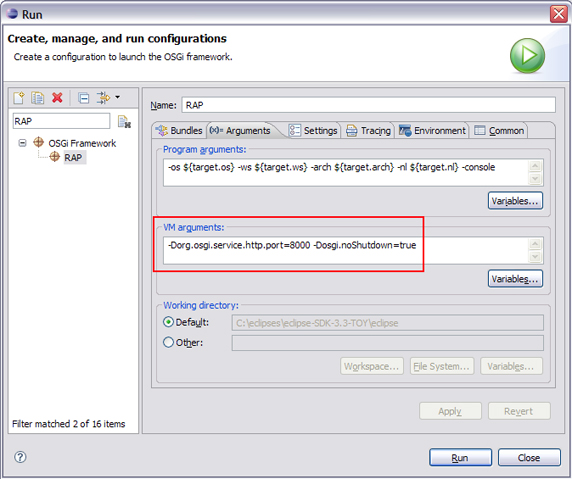
Task: Select the RAP configuration tree item
Action: coord(73,158)
